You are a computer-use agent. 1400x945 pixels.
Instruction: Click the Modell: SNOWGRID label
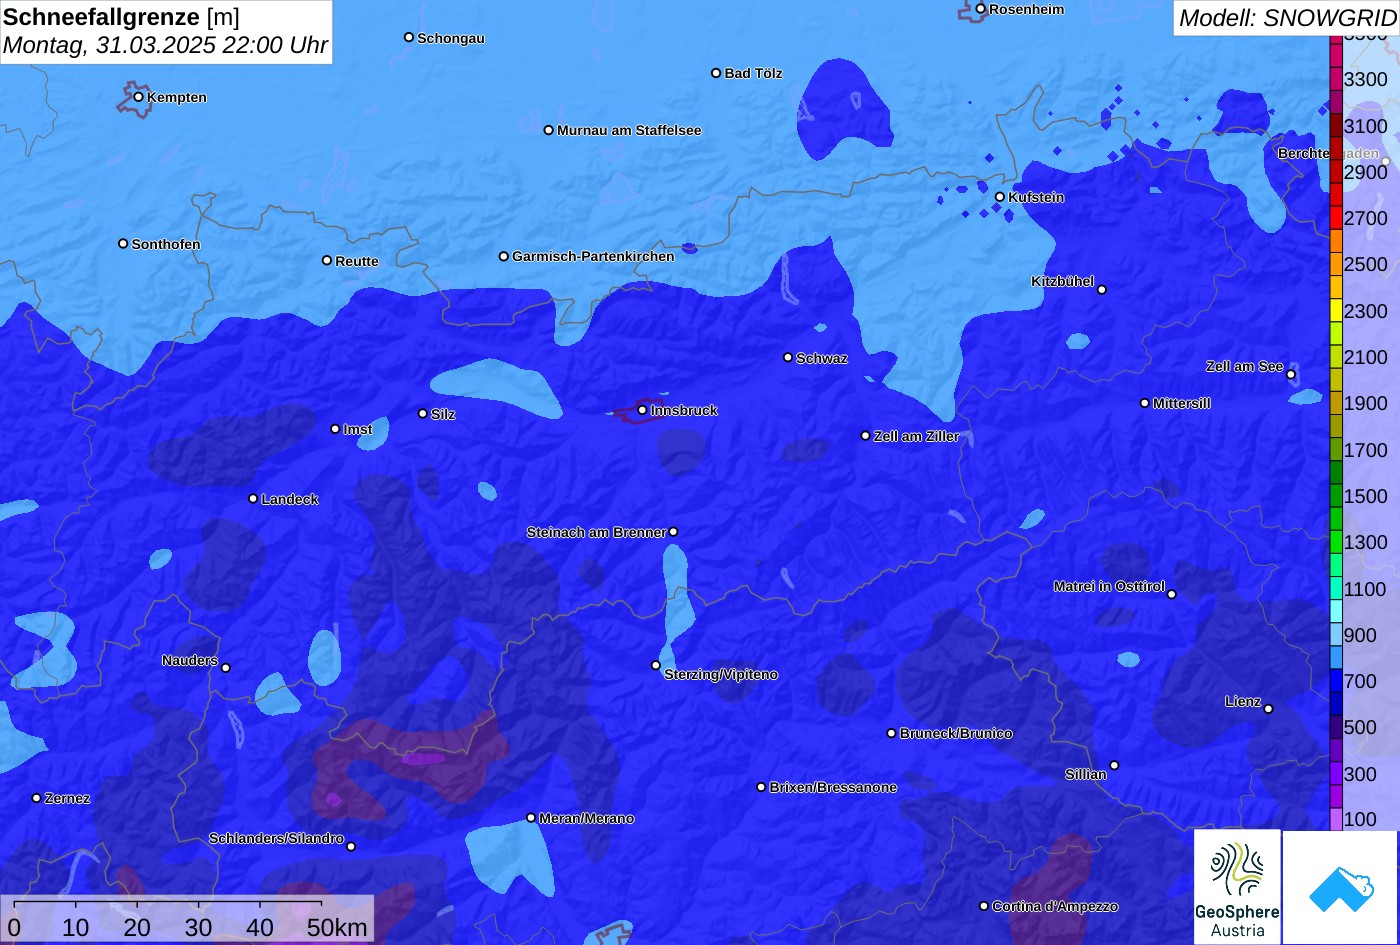(x=1287, y=17)
